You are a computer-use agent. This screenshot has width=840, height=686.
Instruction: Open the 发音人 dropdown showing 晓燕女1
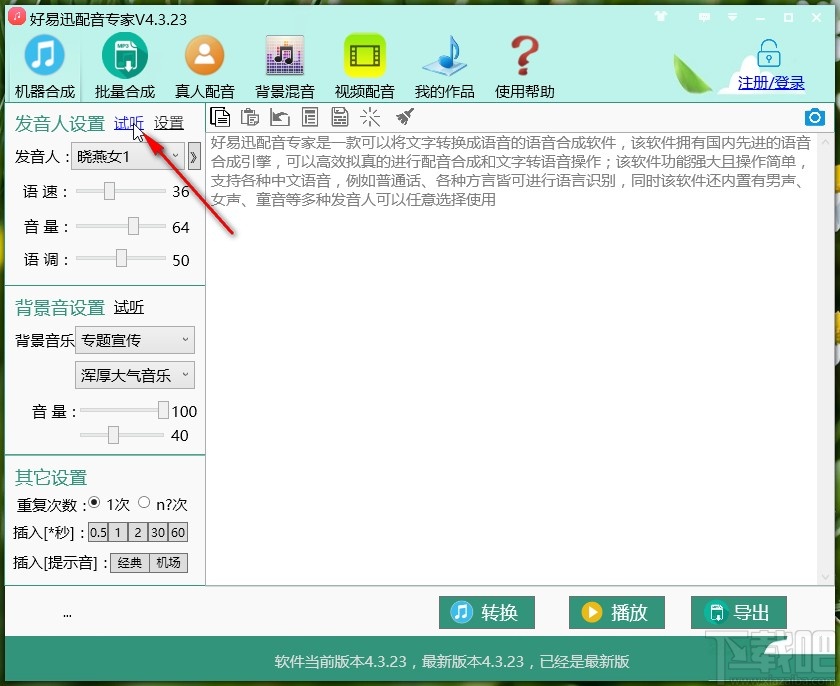(x=128, y=156)
